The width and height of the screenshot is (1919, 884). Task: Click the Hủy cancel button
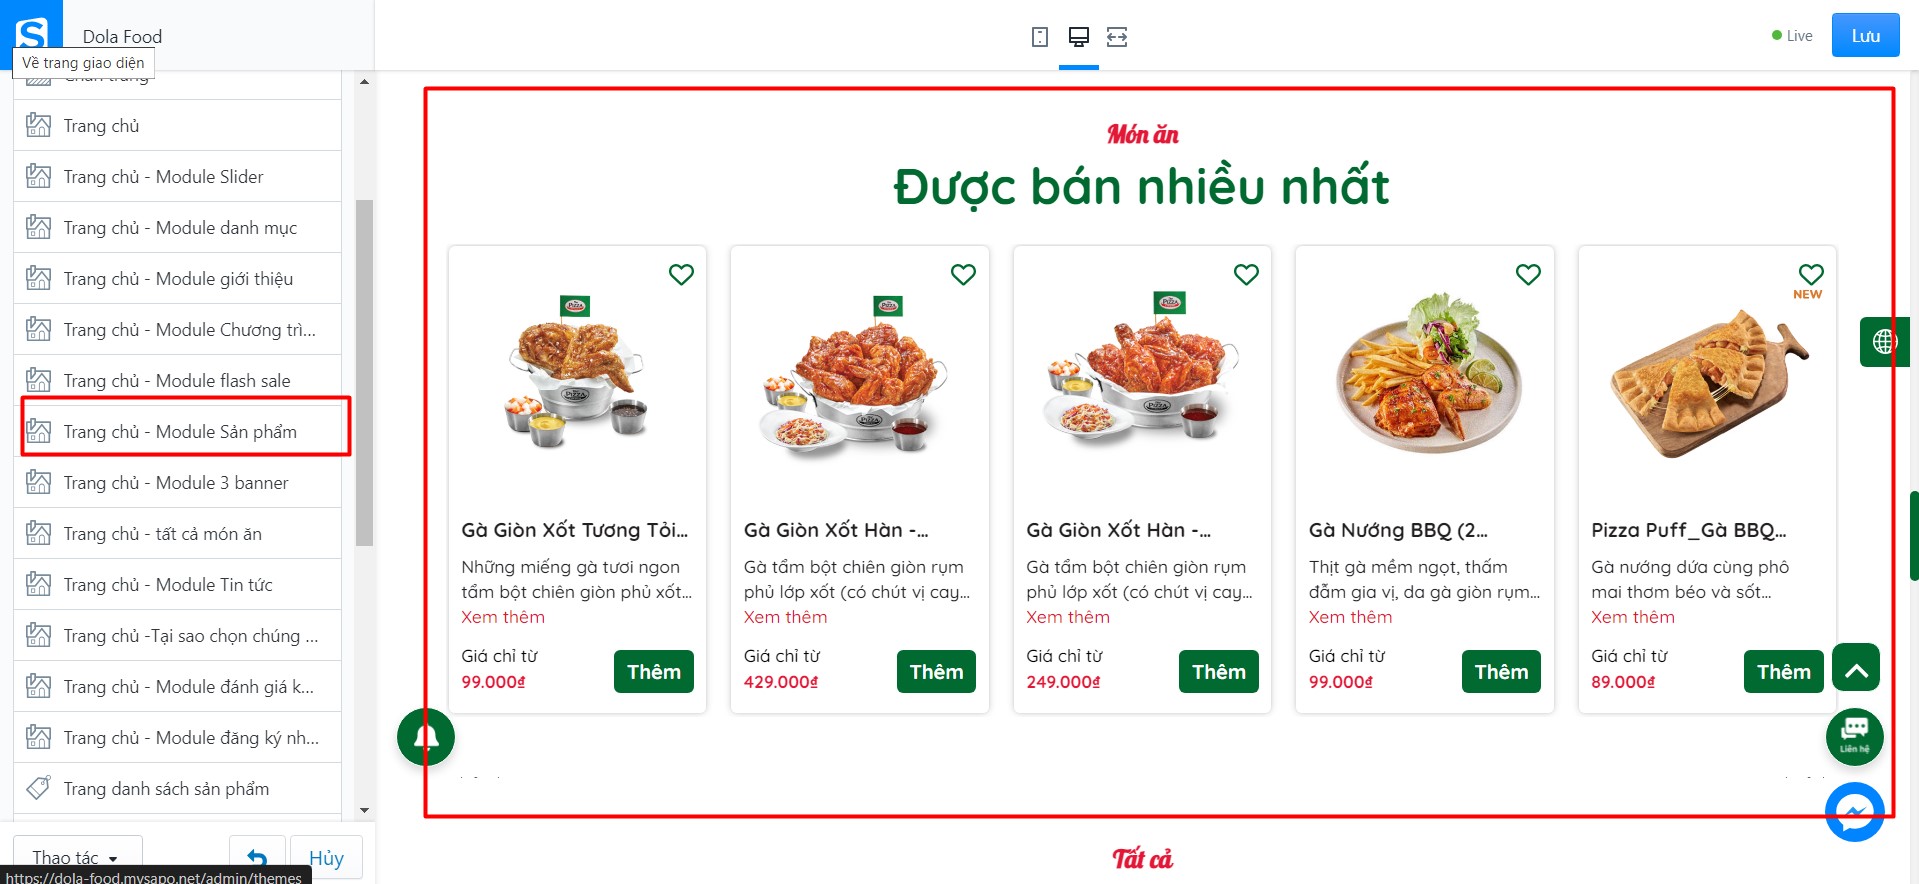pyautogui.click(x=326, y=858)
